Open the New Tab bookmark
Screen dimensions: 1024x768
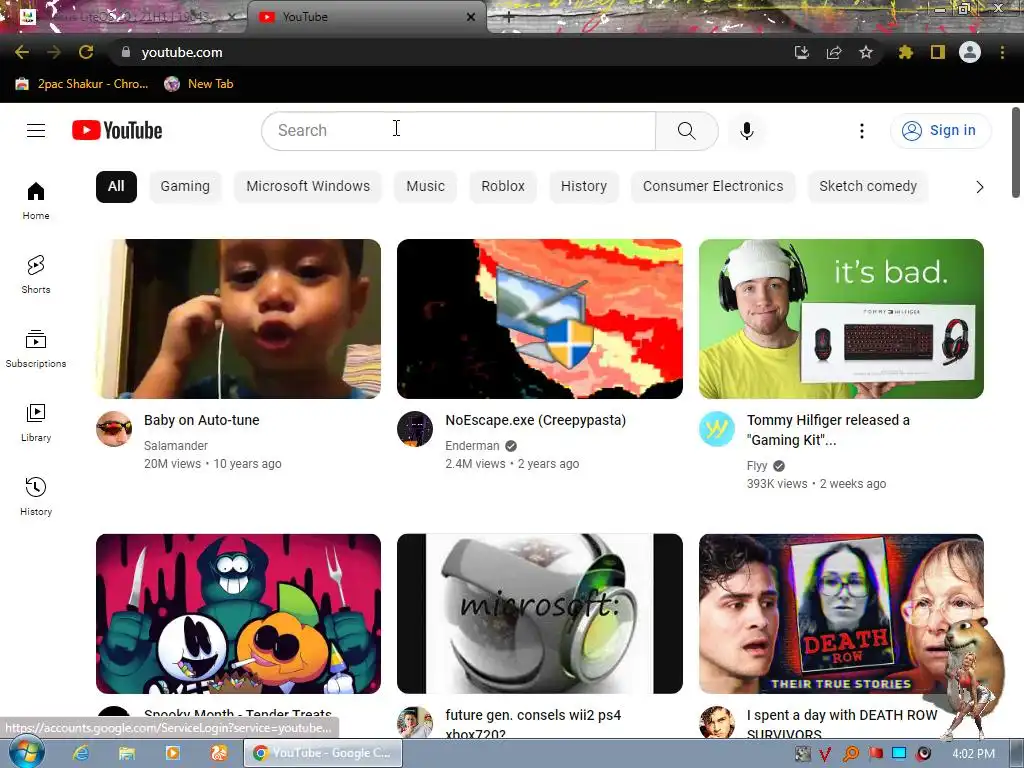coord(199,84)
